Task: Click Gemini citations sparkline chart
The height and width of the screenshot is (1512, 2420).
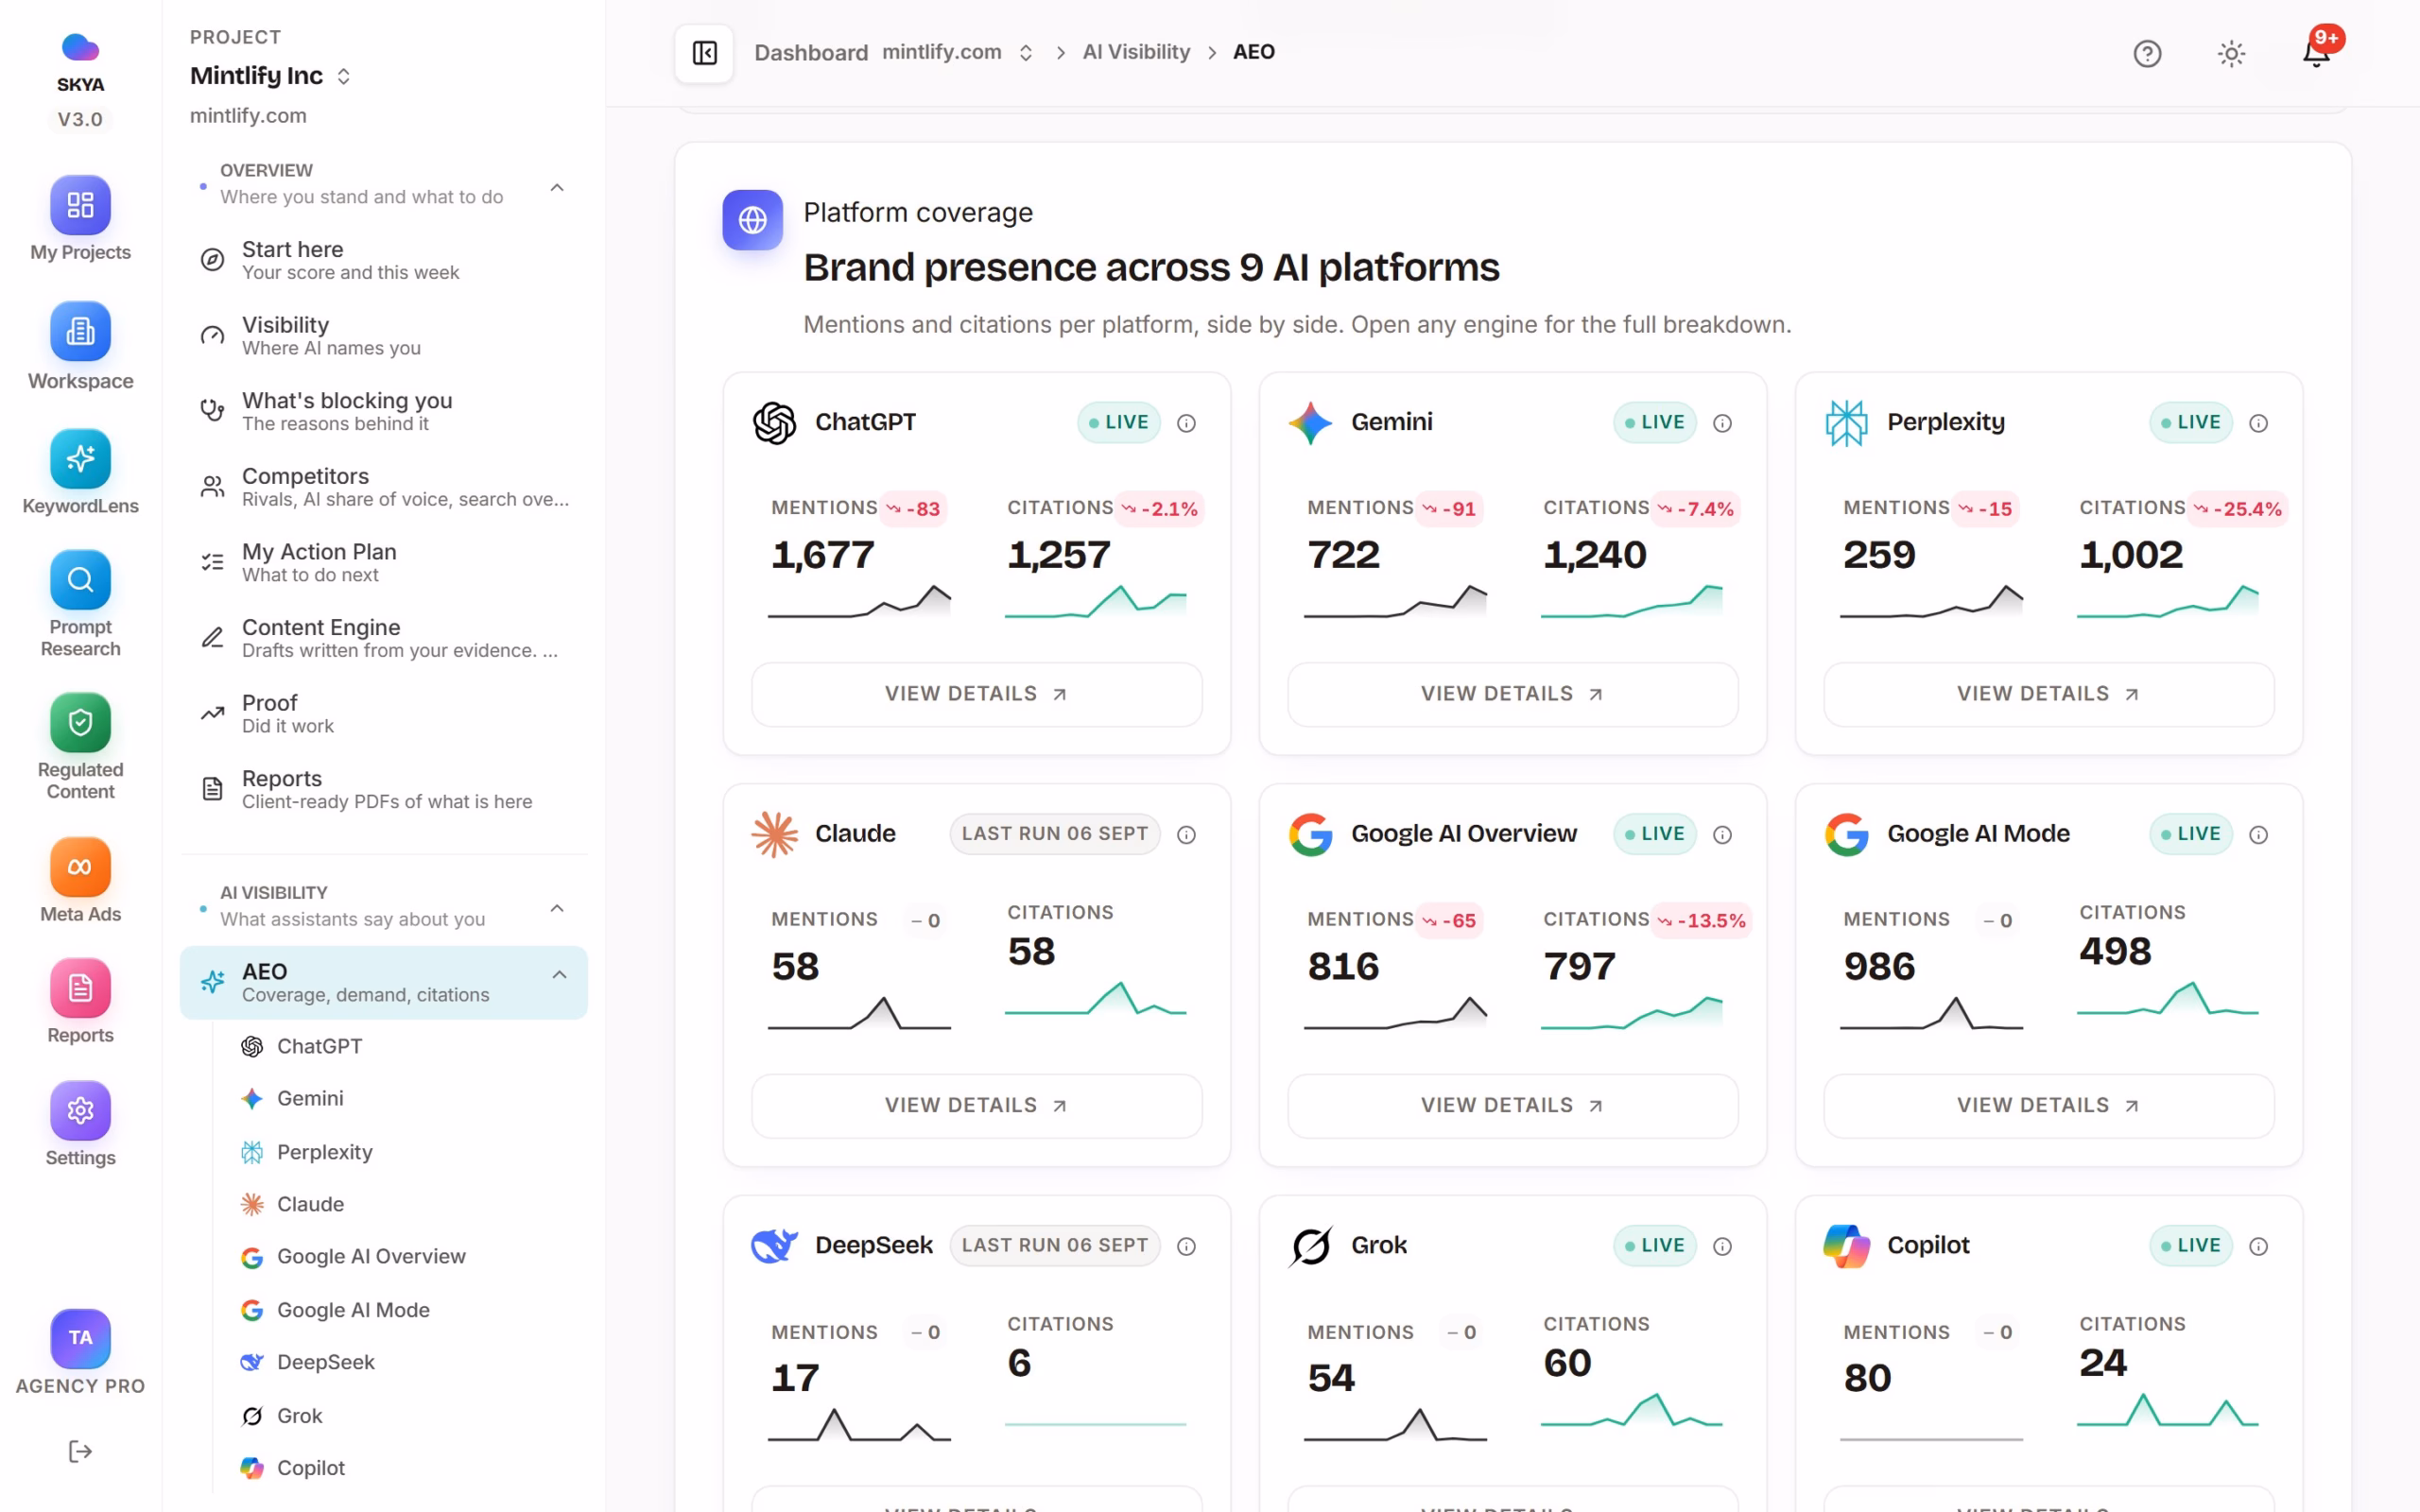Action: (x=1631, y=600)
